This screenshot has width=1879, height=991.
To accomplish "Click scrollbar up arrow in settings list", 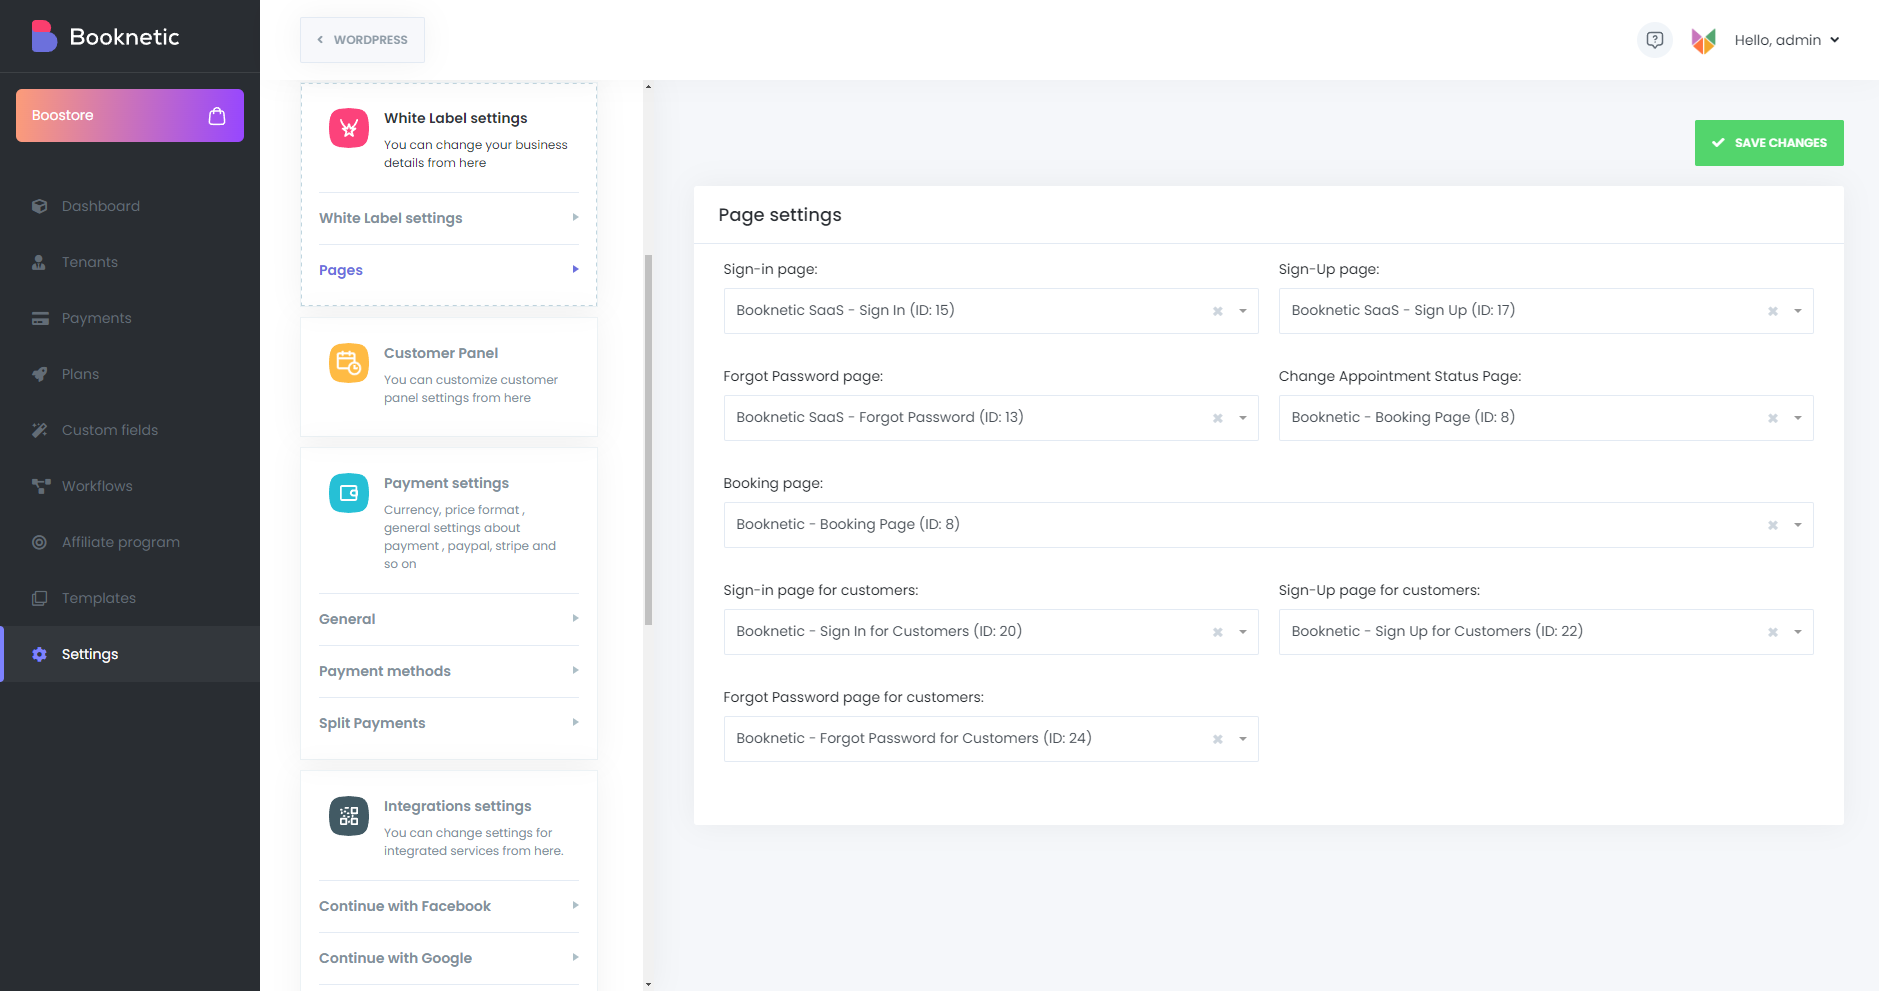I will coord(648,87).
